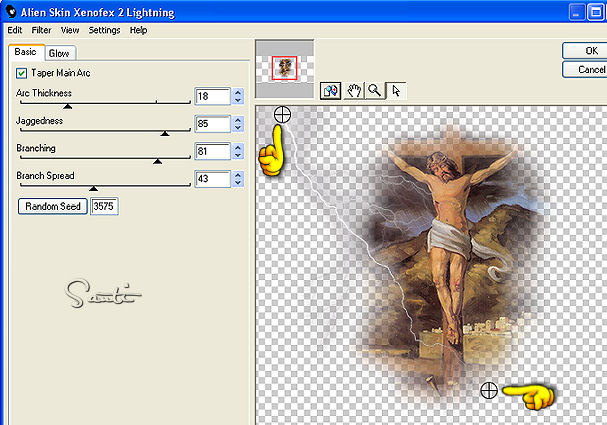Image resolution: width=607 pixels, height=425 pixels.
Task: Toggle the original/preview compare icon
Action: point(330,91)
